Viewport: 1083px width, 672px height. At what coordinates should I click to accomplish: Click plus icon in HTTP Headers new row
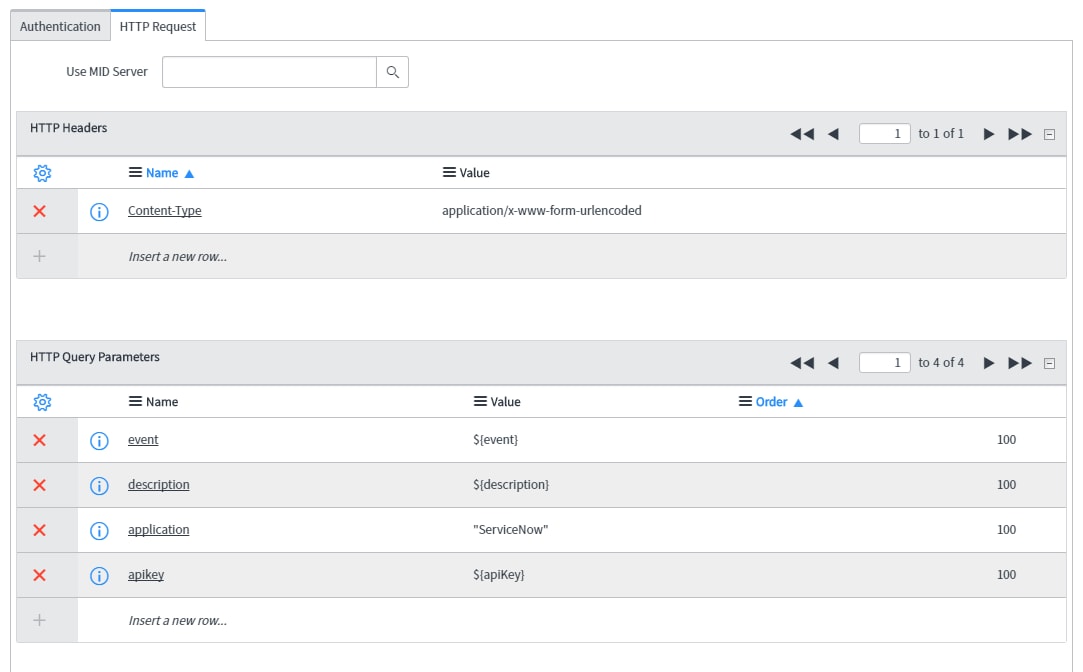click(39, 256)
